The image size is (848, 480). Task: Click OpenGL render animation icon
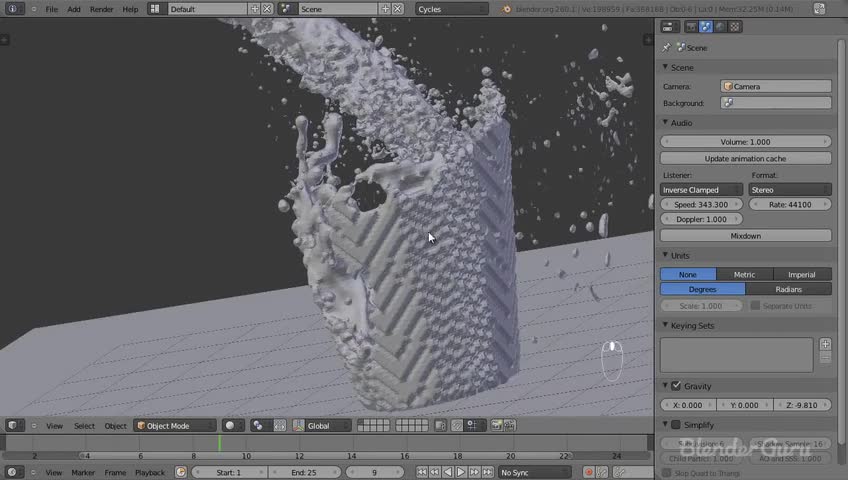[x=509, y=425]
